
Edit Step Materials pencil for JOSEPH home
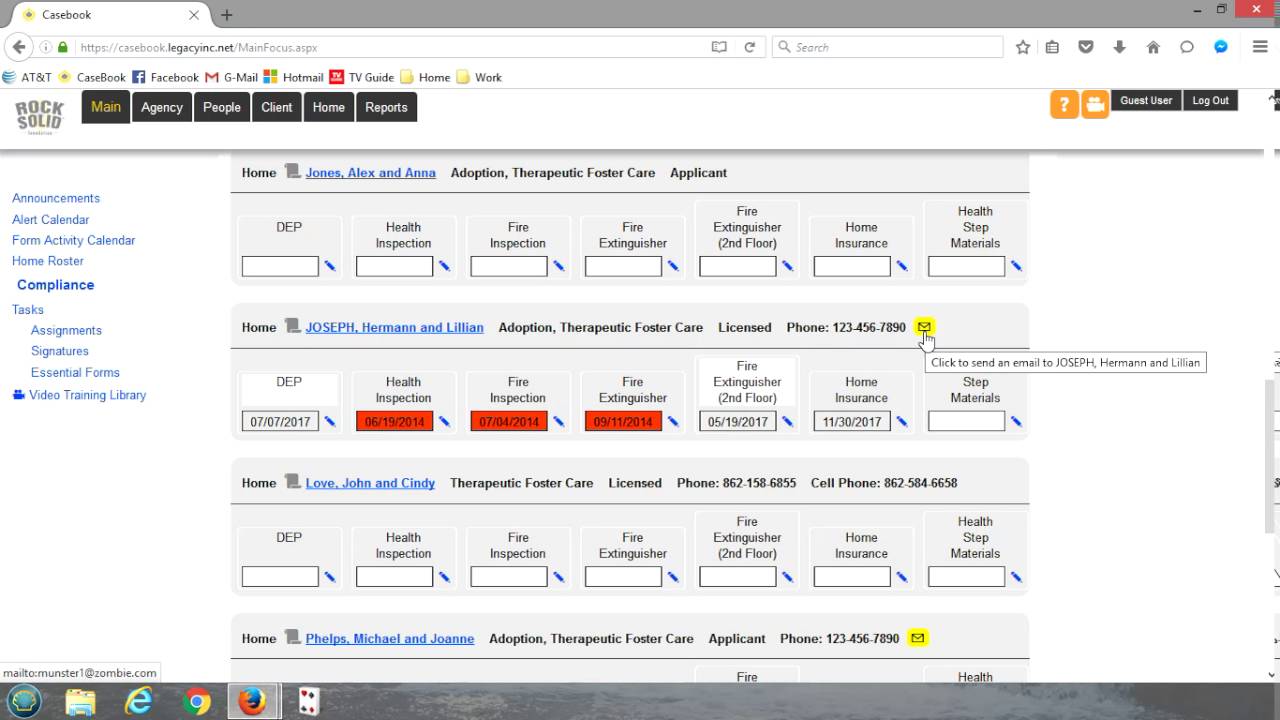coord(1016,422)
